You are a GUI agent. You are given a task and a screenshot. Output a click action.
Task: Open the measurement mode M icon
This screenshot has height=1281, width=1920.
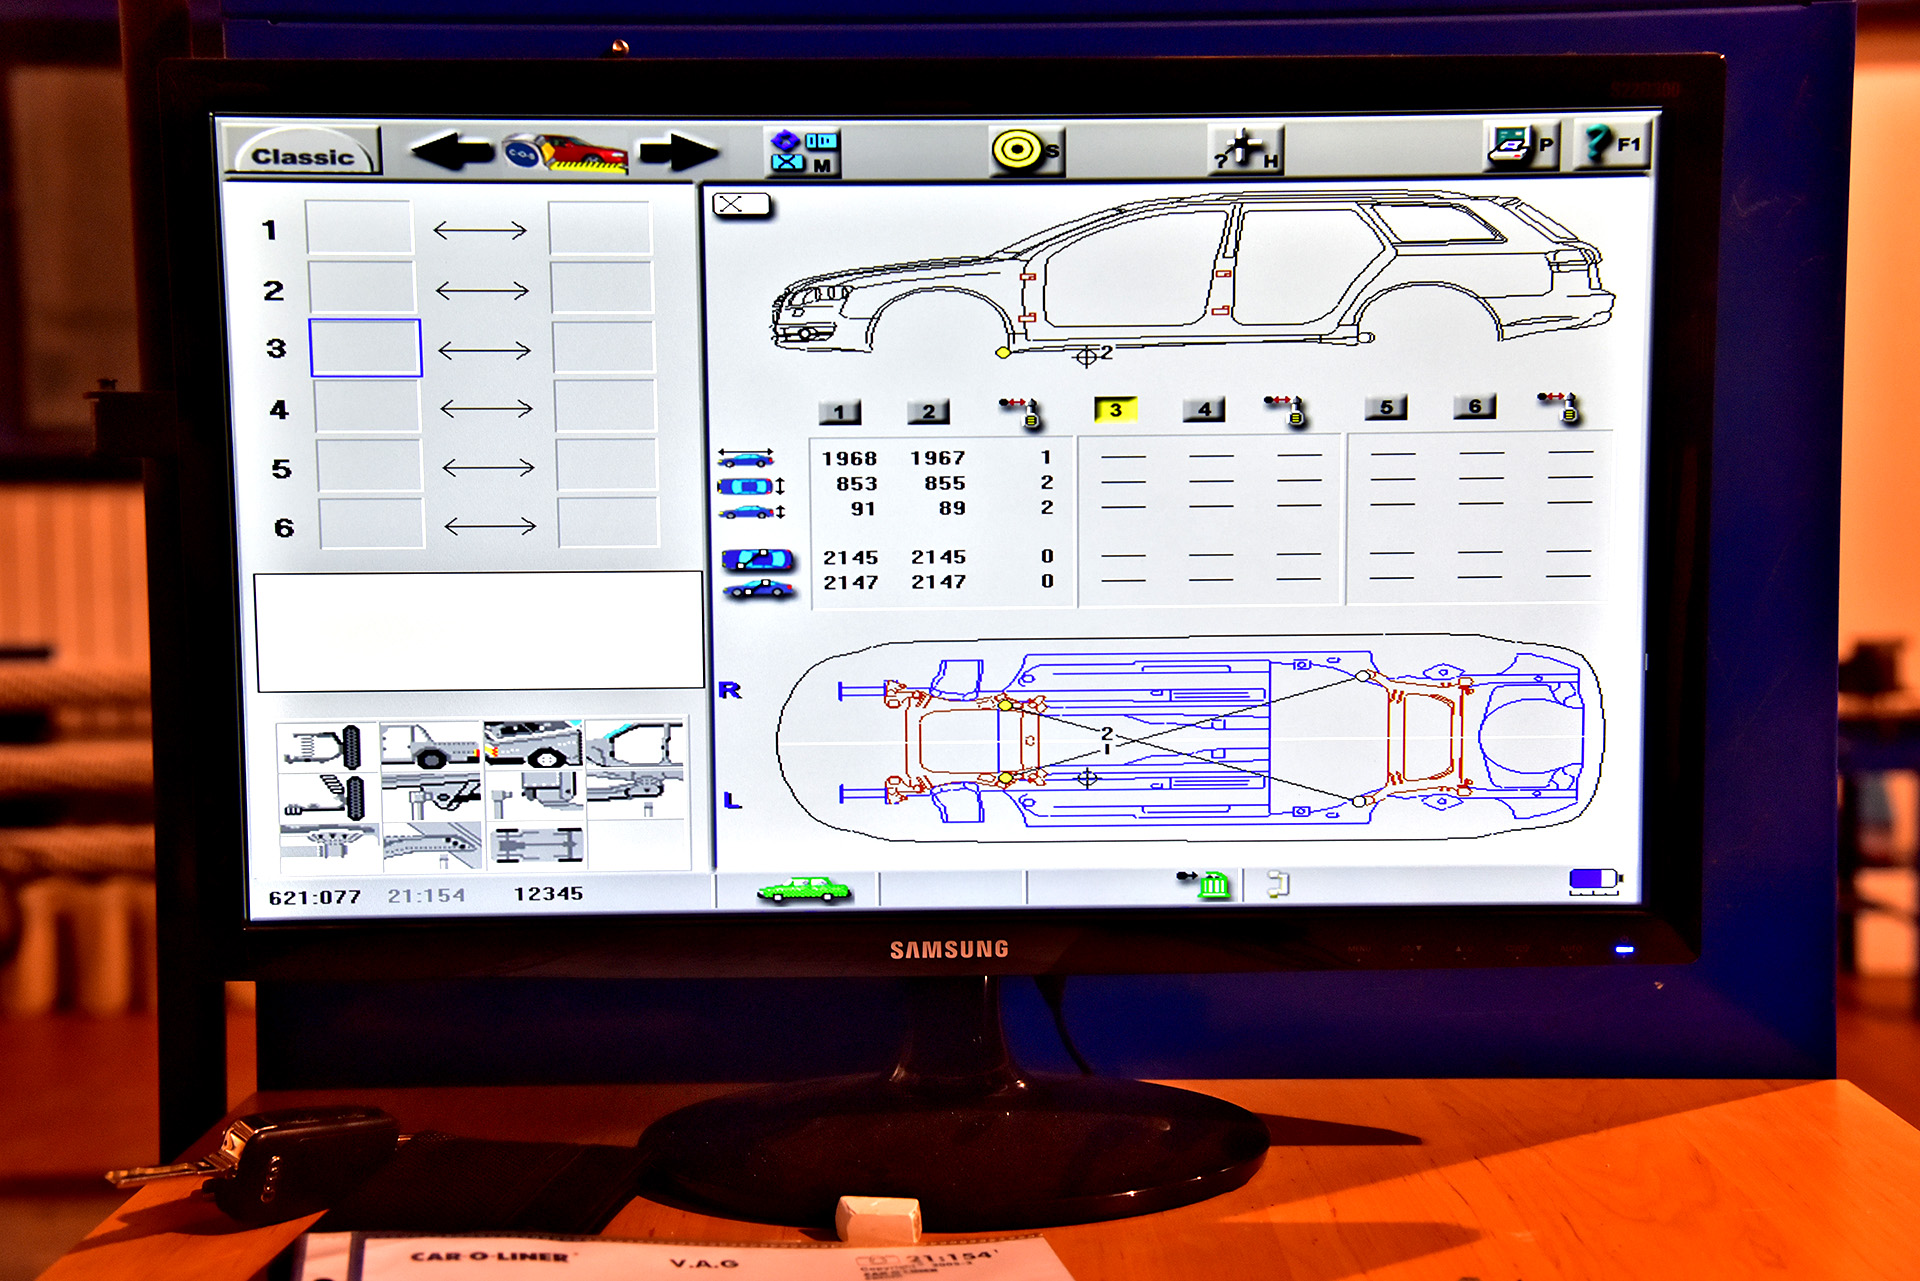(x=803, y=151)
